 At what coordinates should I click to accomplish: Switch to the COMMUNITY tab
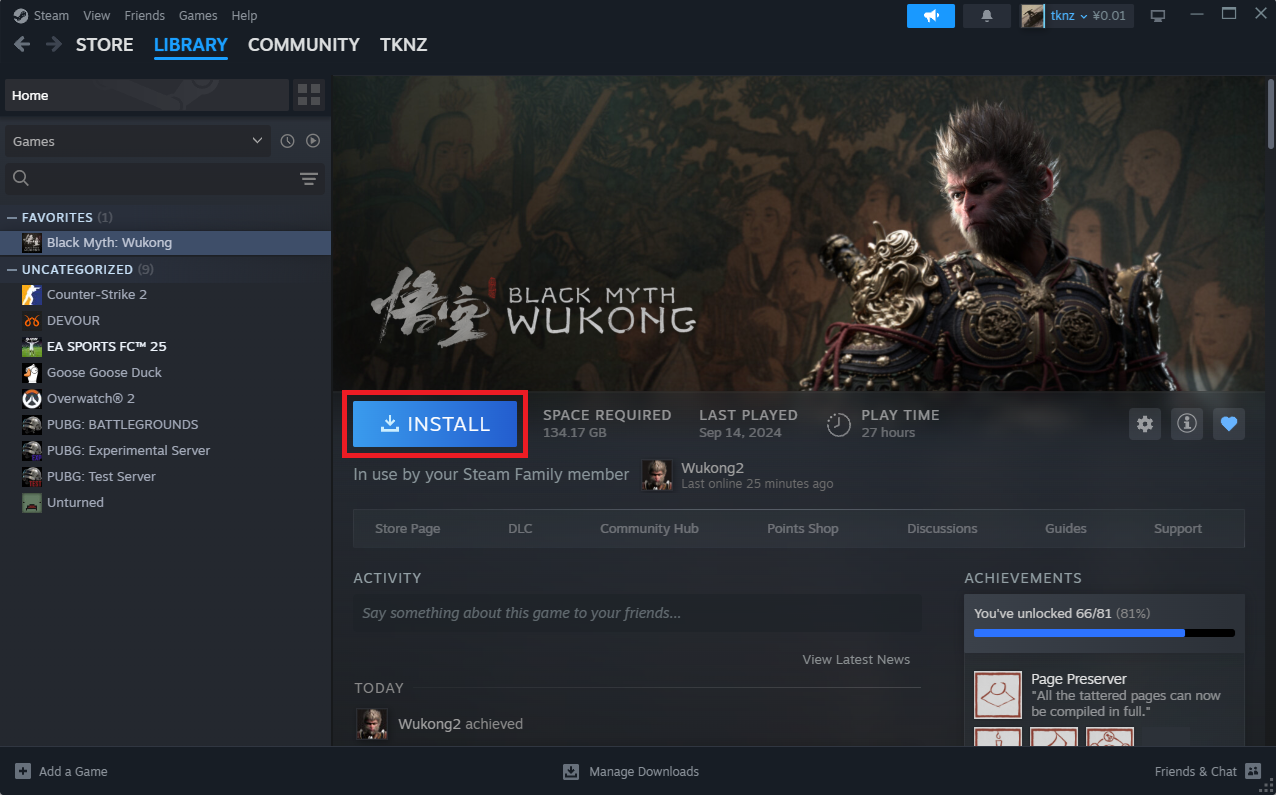tap(303, 45)
